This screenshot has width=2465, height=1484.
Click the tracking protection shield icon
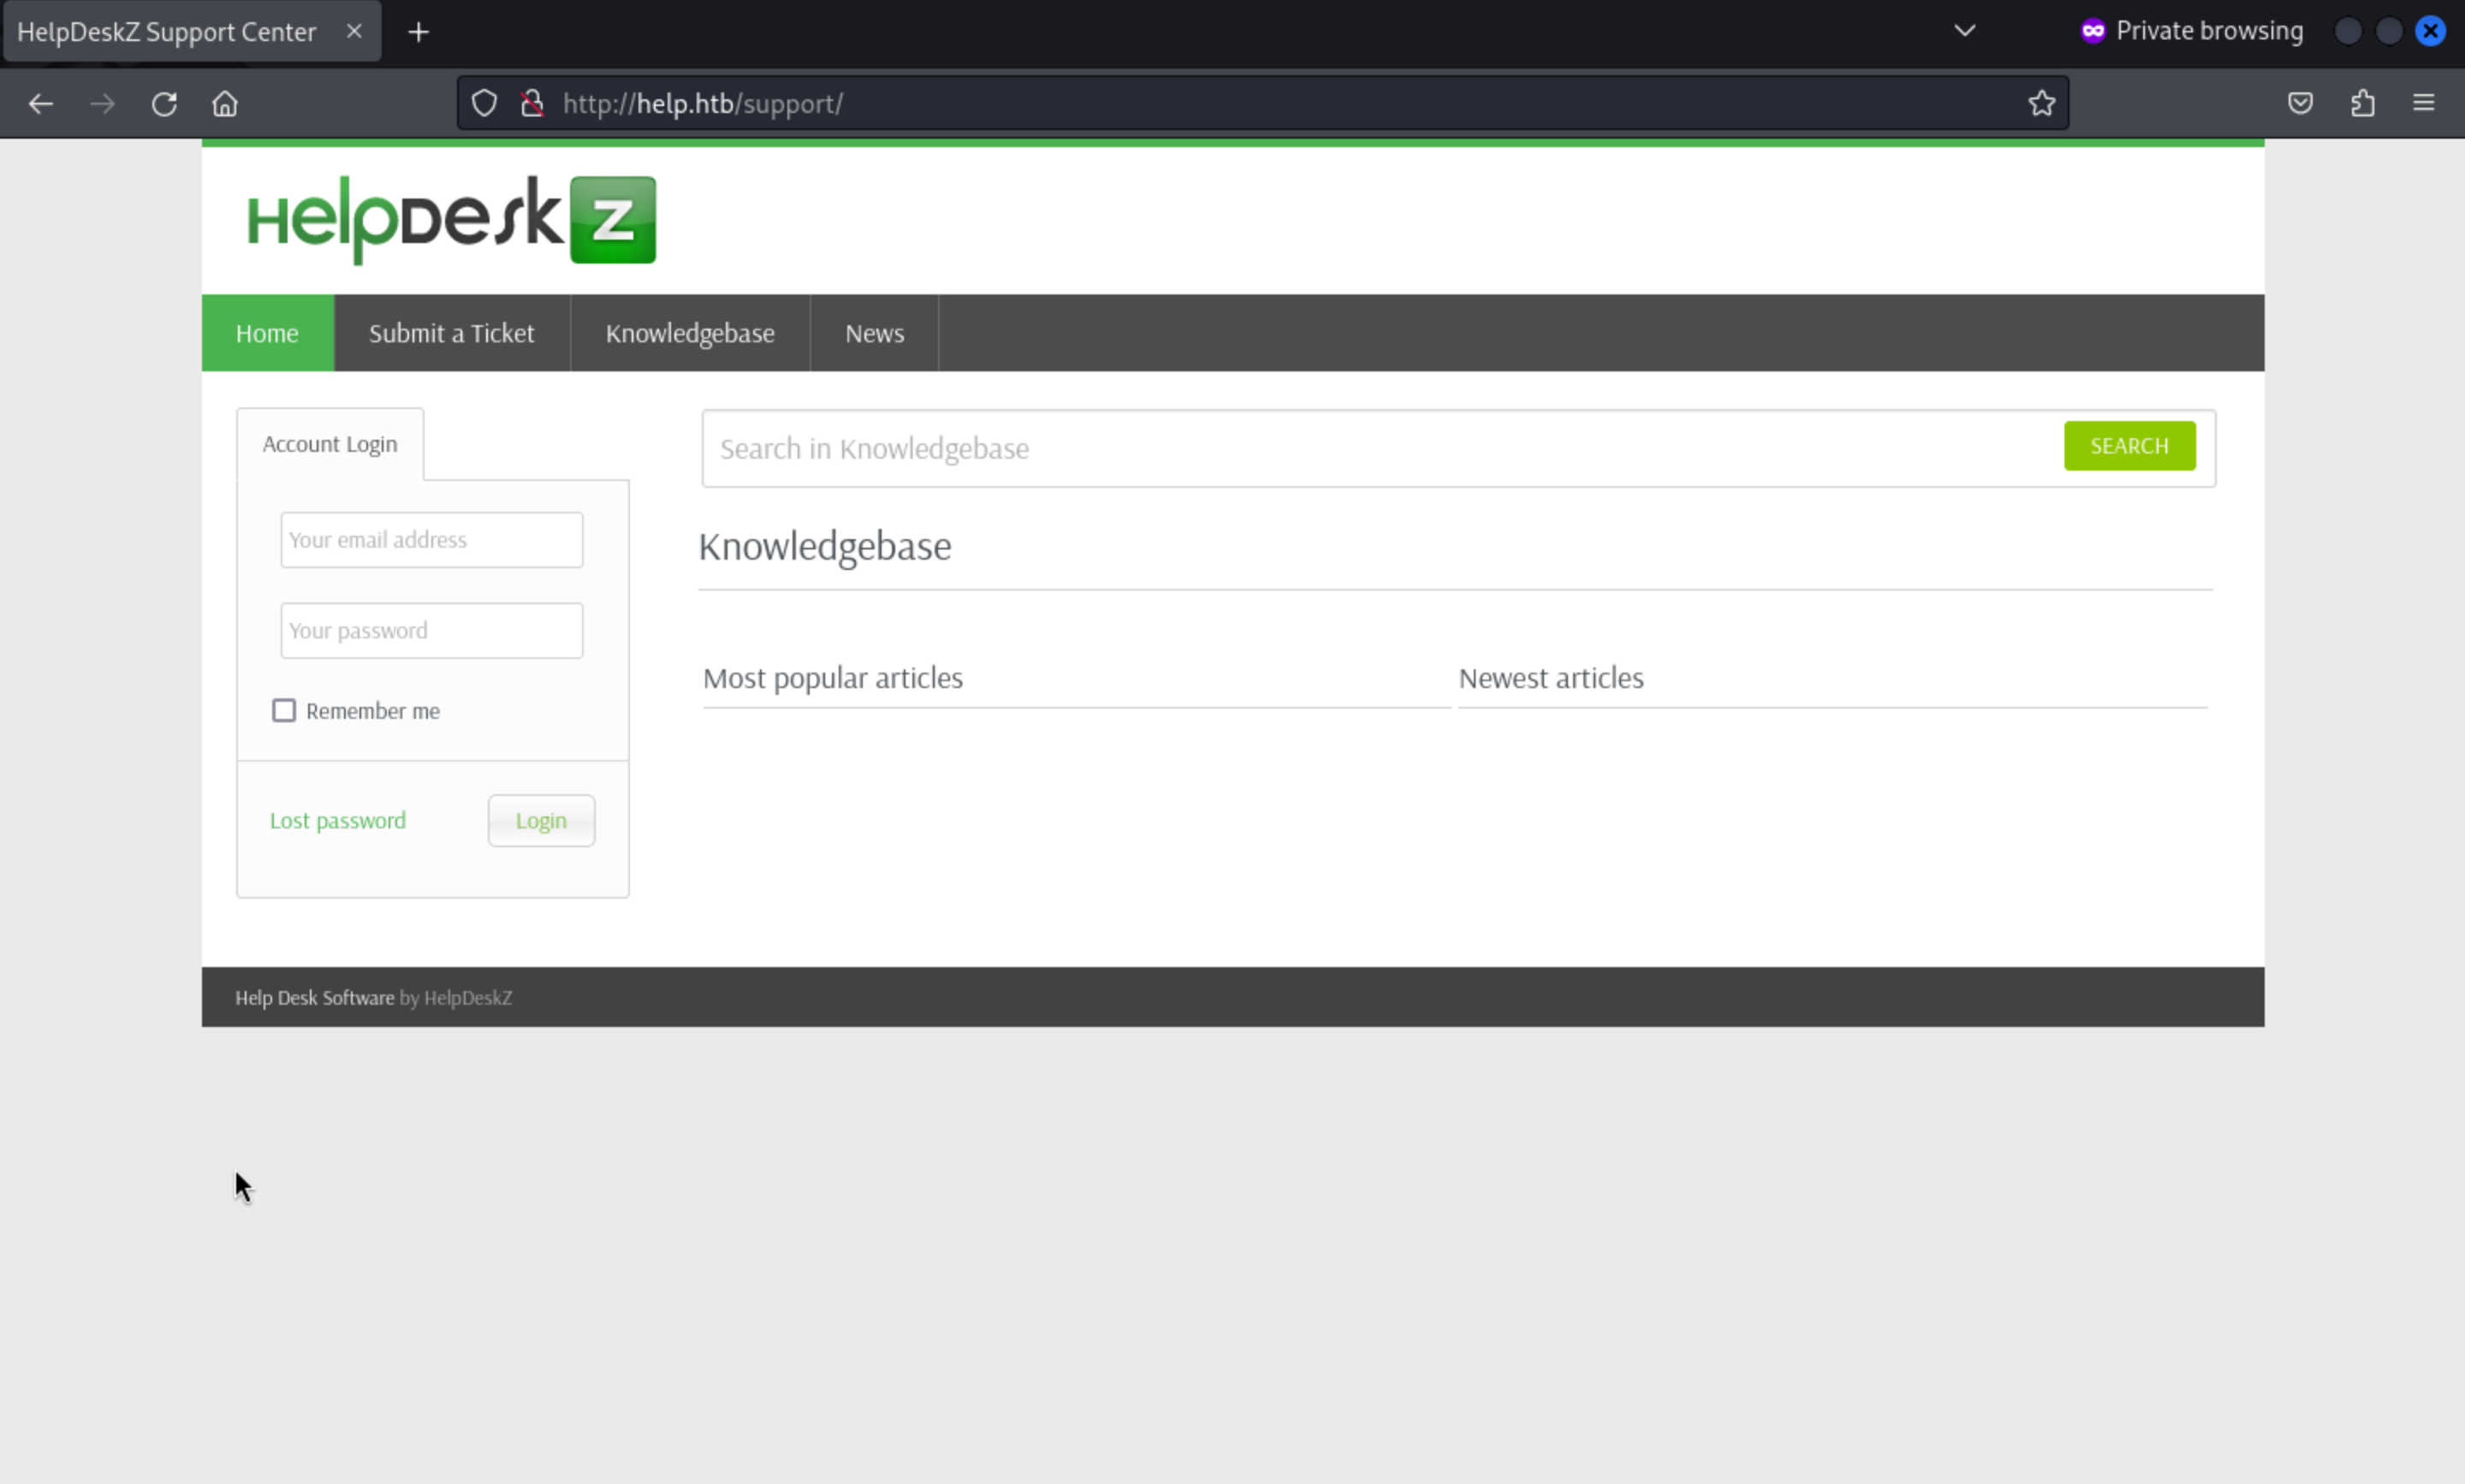click(484, 103)
